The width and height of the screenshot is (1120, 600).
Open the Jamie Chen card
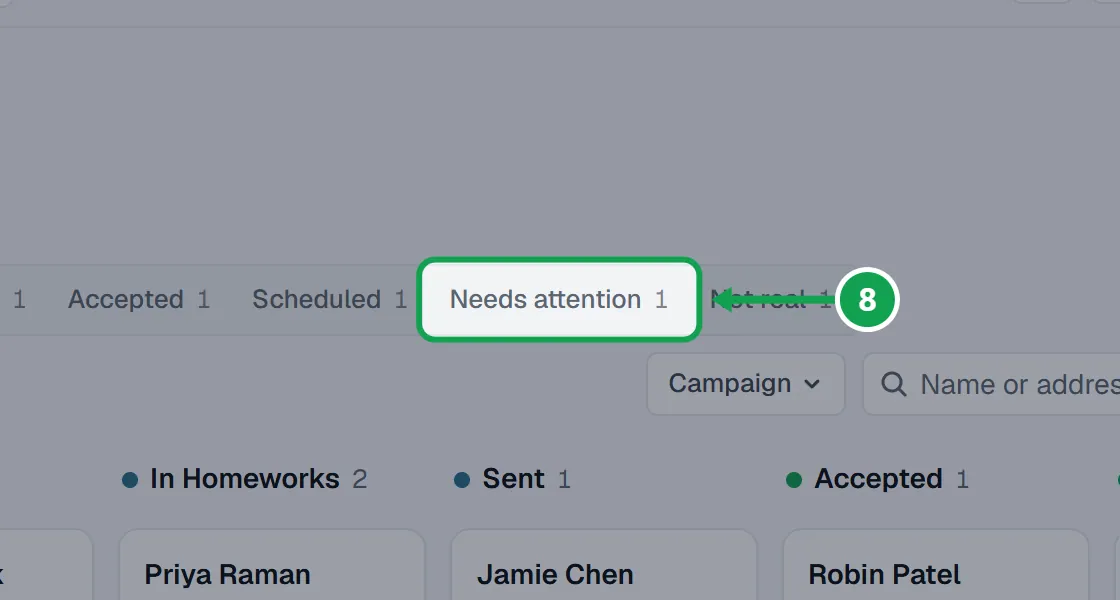pos(604,564)
